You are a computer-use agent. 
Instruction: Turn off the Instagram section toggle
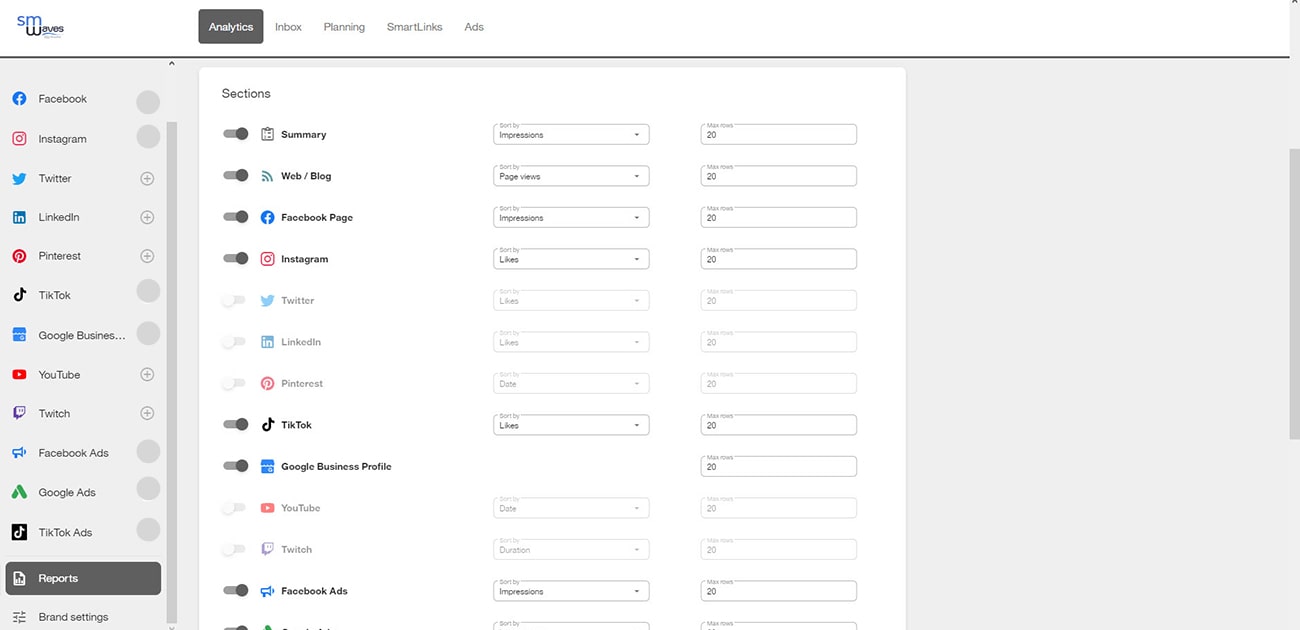point(236,258)
